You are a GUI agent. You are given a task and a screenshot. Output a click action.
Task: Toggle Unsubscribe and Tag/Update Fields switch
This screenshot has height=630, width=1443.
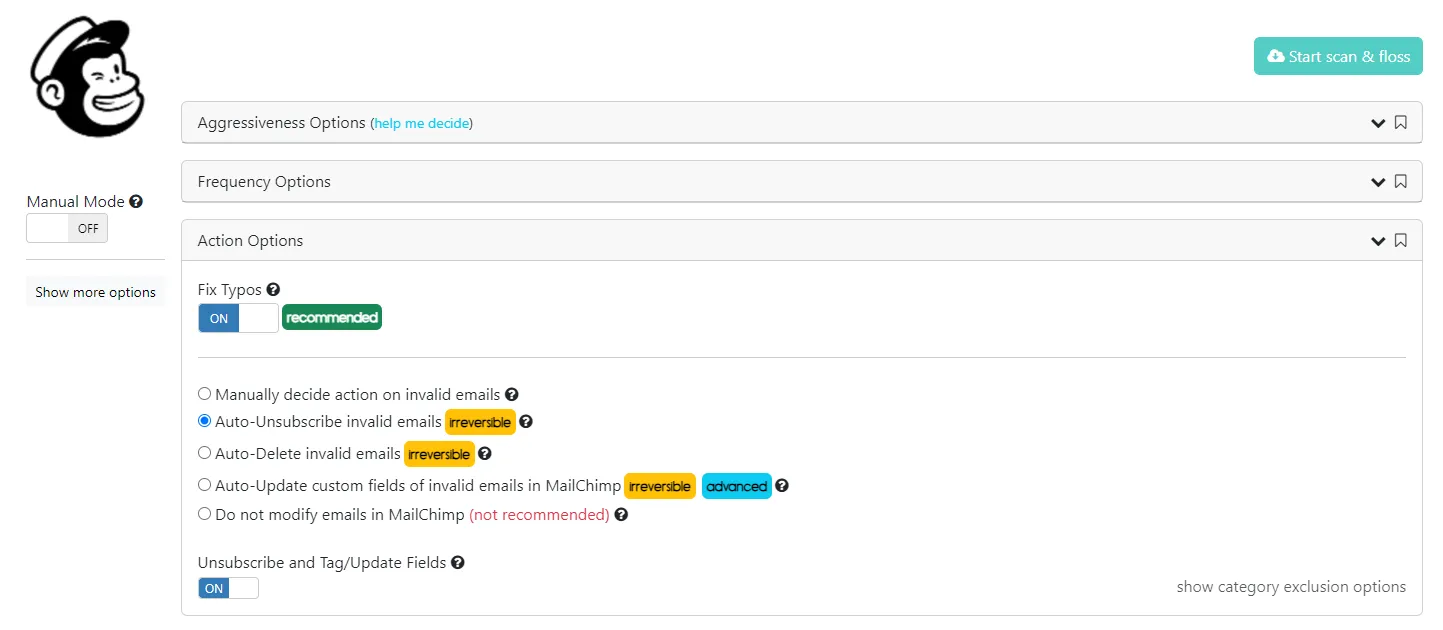point(228,588)
